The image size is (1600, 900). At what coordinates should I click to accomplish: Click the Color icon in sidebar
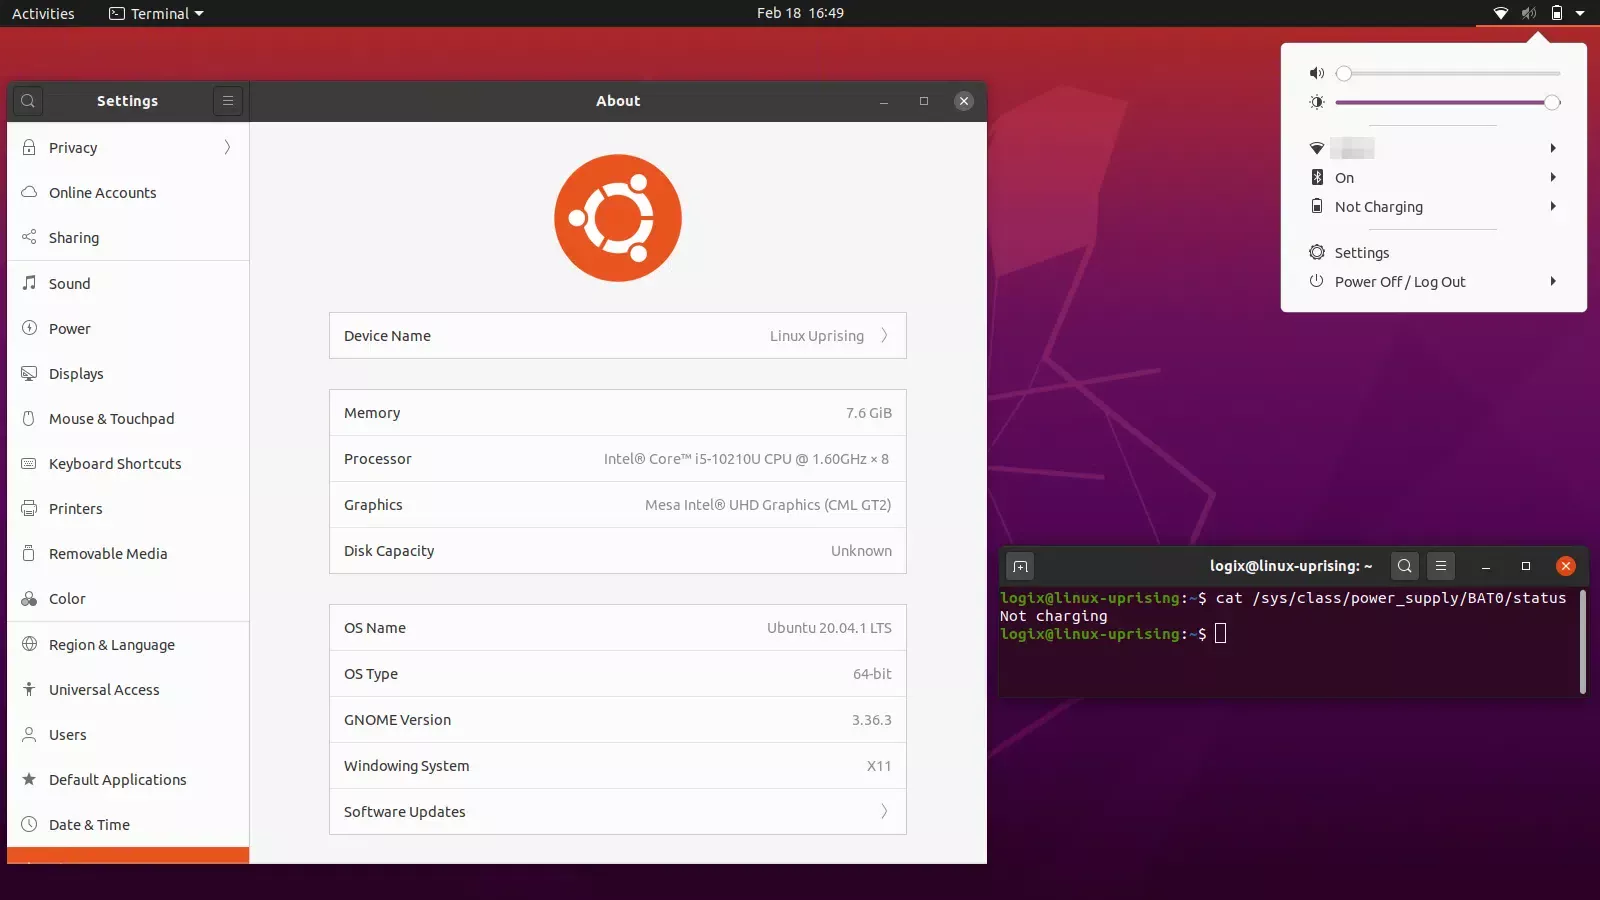pos(29,598)
